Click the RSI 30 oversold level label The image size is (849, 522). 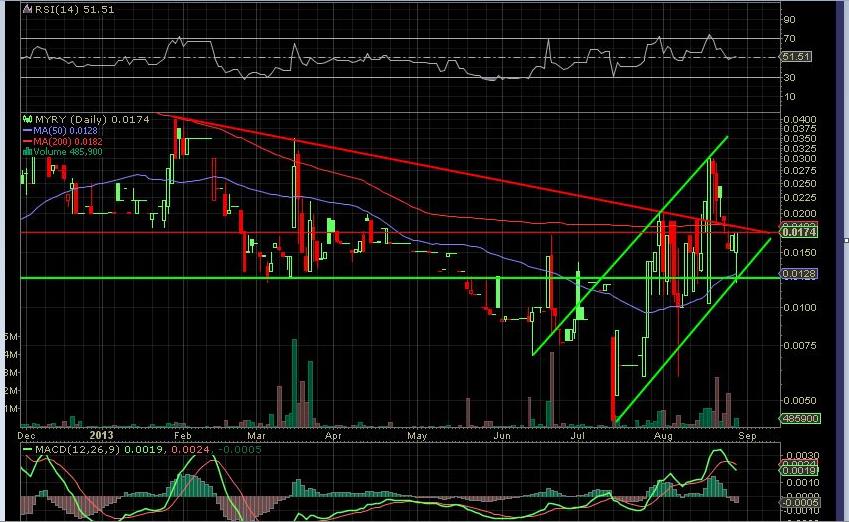(789, 77)
